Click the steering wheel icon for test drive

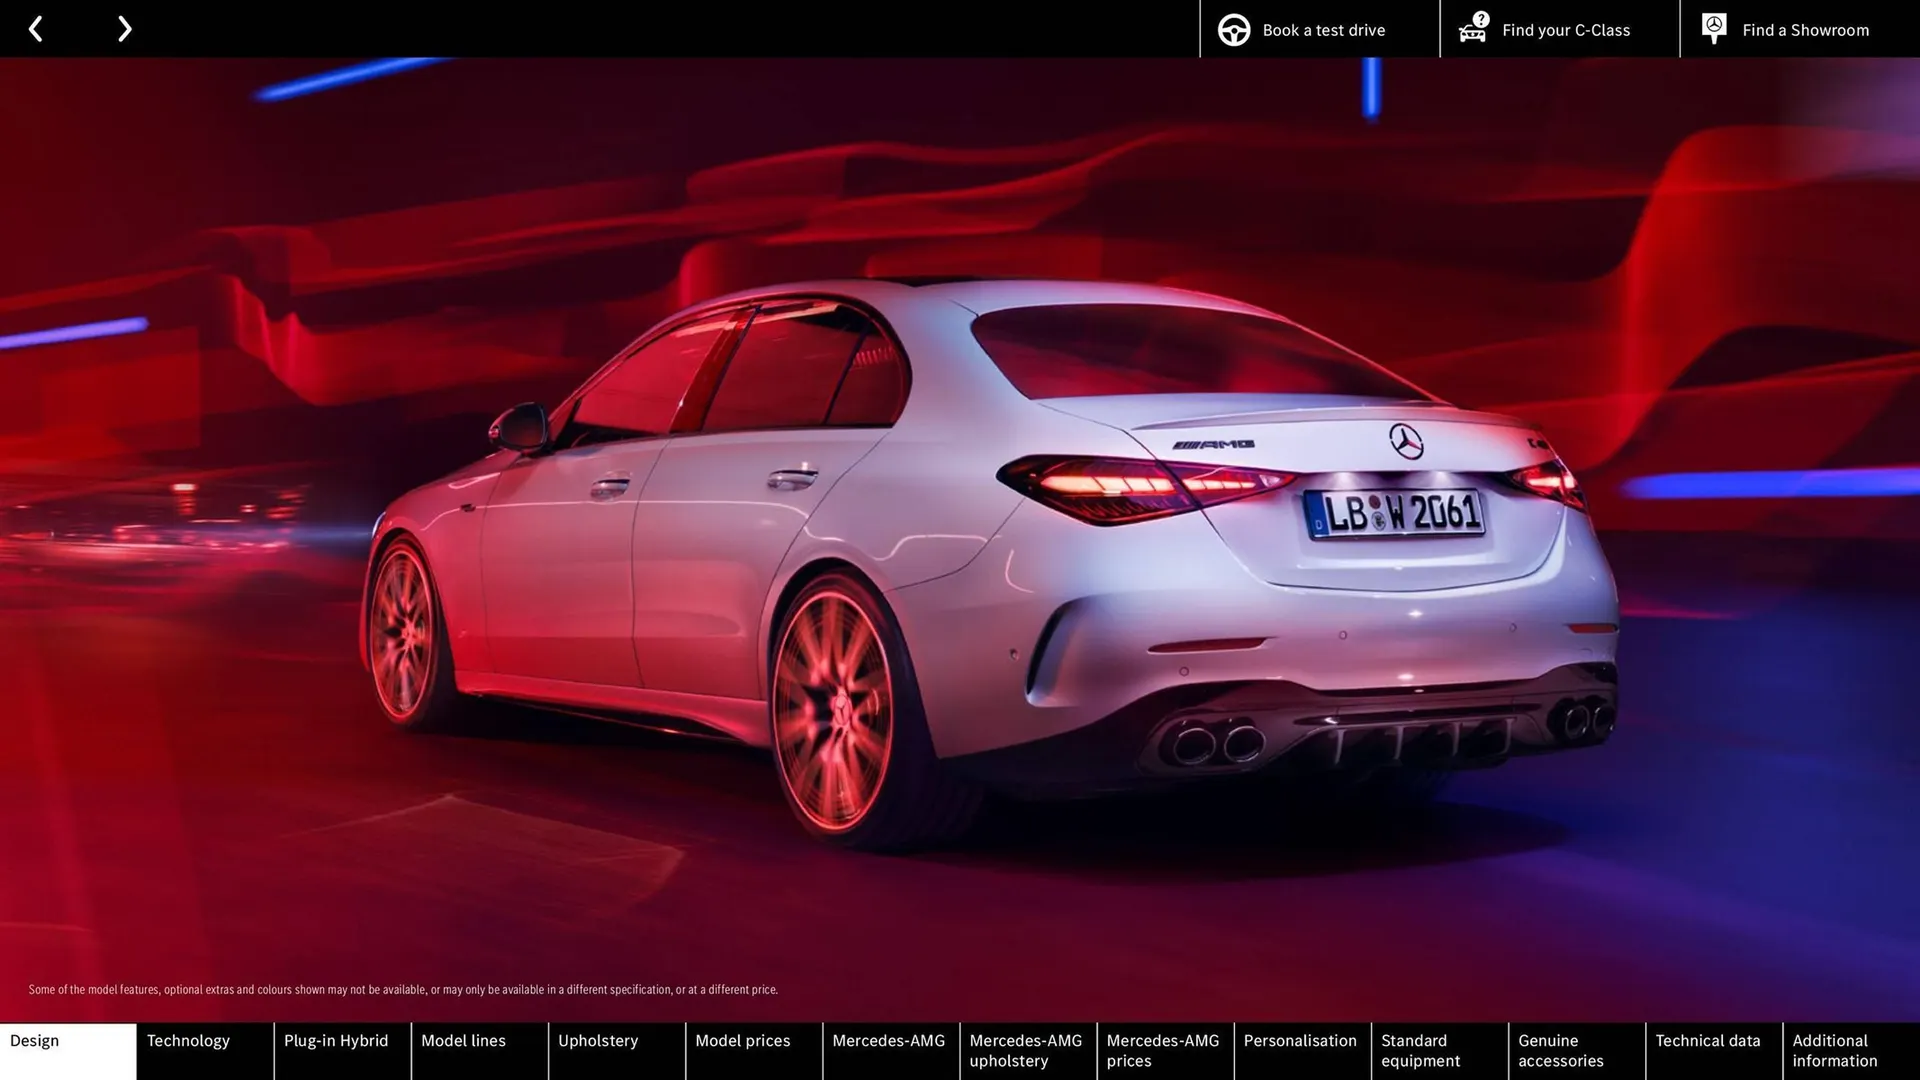[1233, 29]
